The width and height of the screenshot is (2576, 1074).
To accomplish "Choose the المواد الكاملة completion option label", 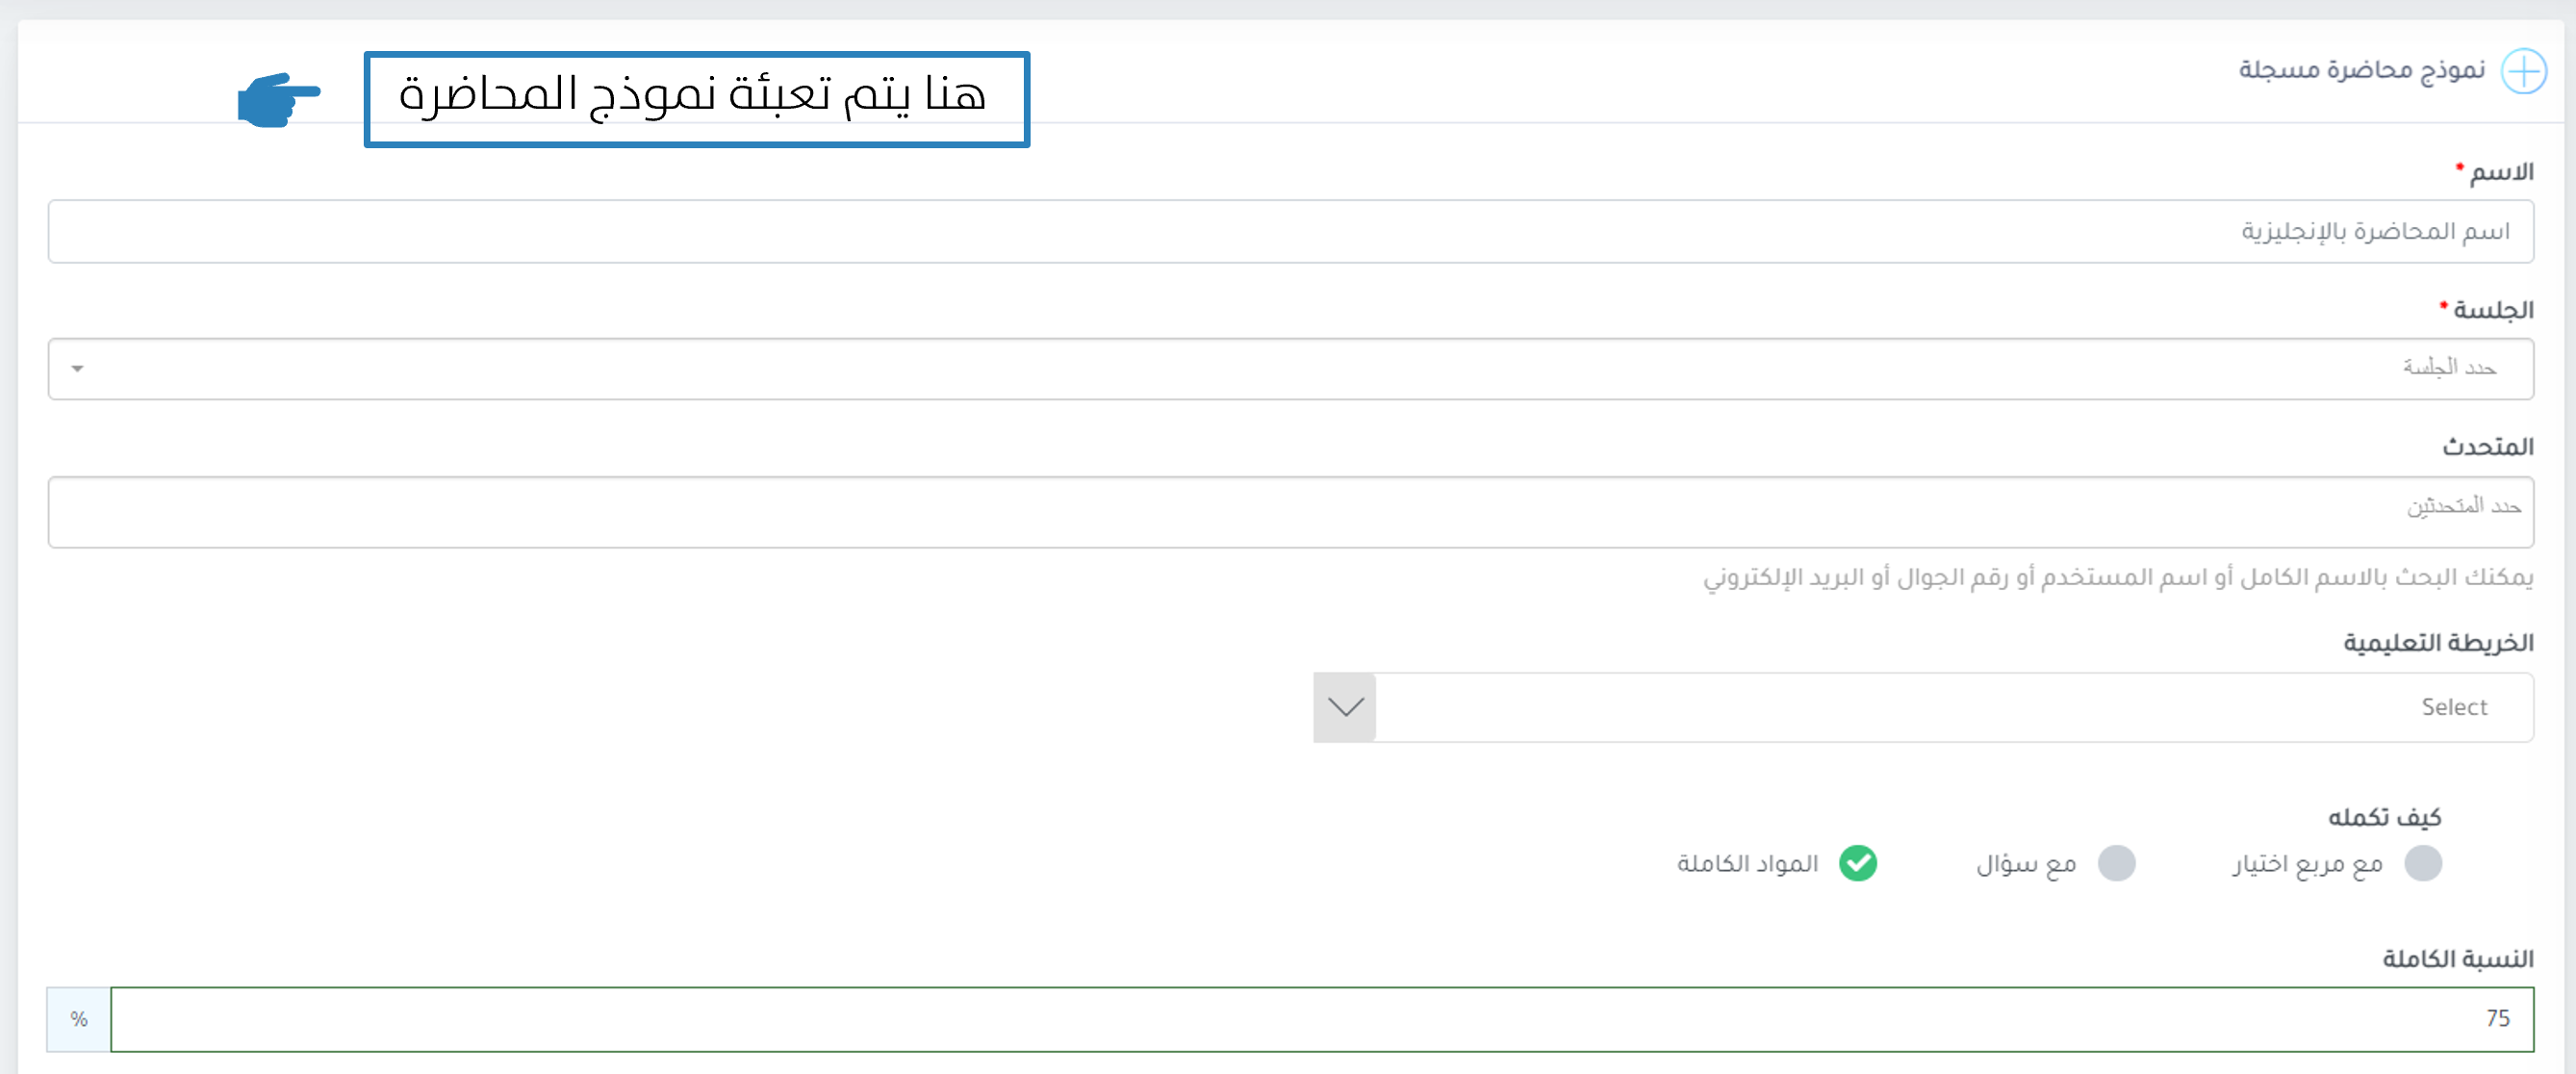I will pyautogui.click(x=1747, y=863).
